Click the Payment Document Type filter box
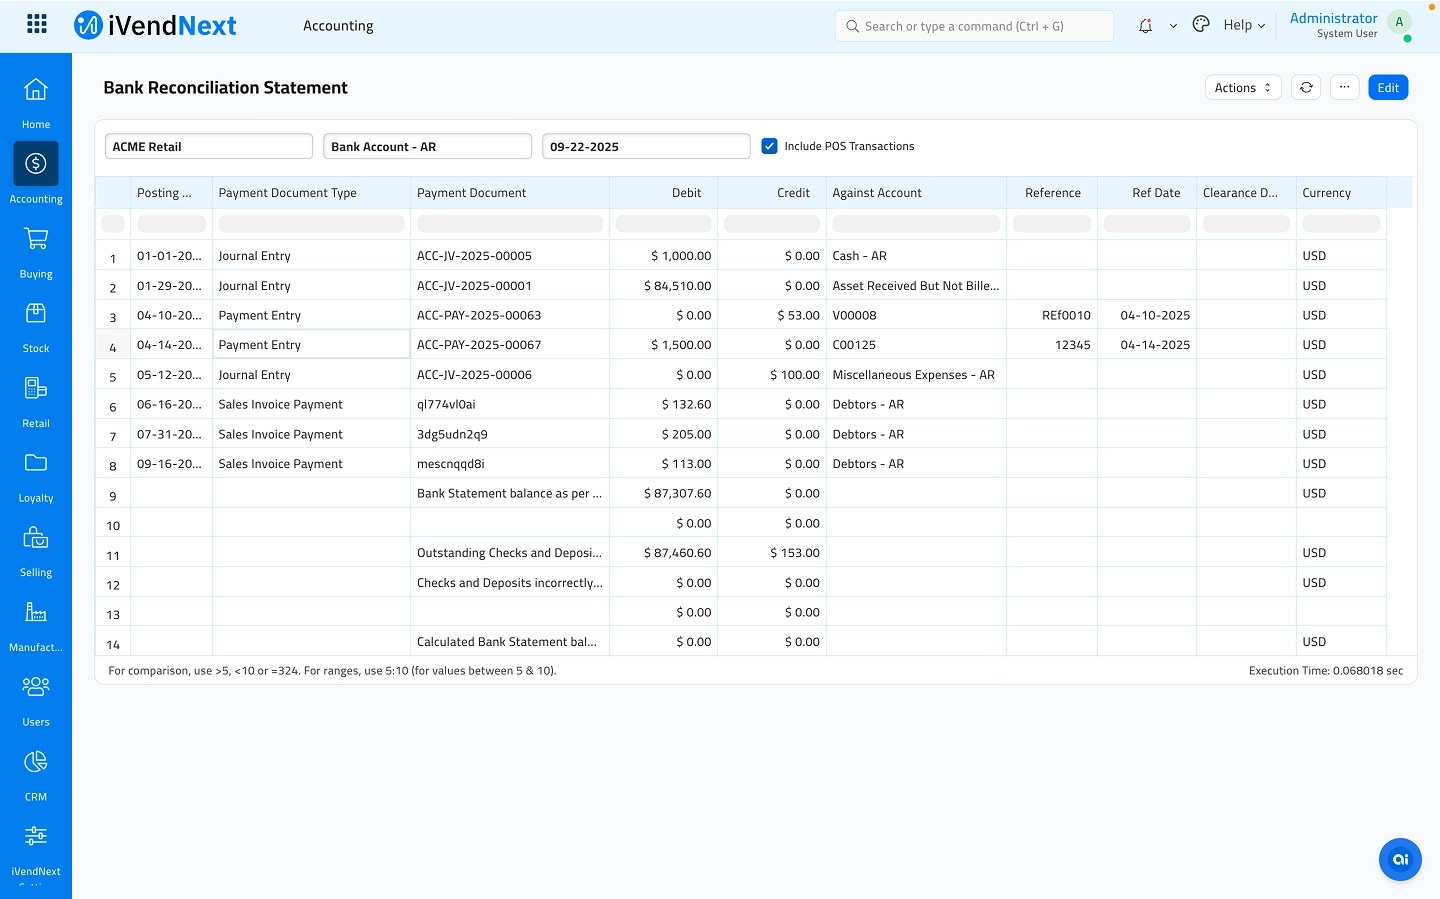 [311, 224]
